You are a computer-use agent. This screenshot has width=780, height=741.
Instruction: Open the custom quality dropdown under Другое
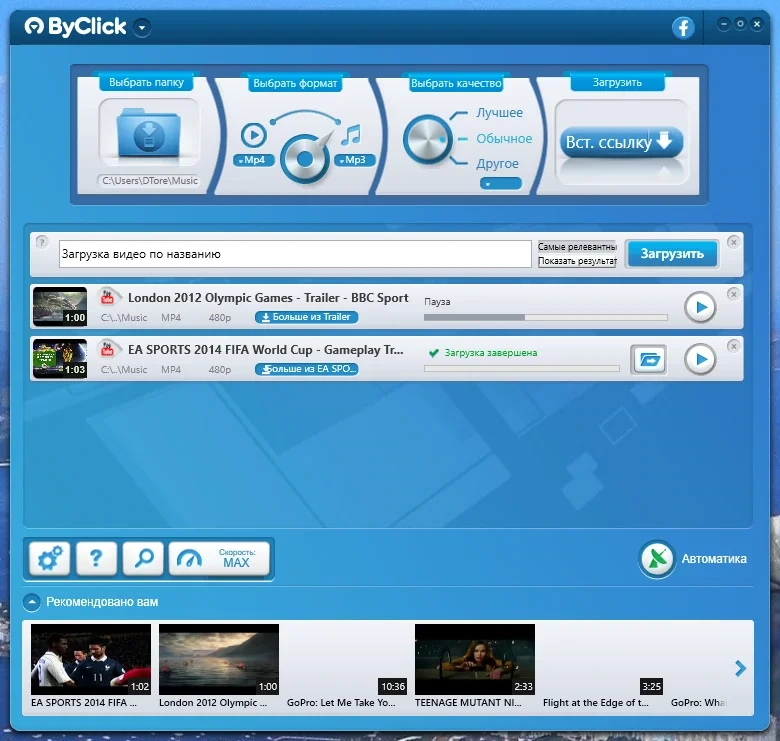click(x=501, y=184)
